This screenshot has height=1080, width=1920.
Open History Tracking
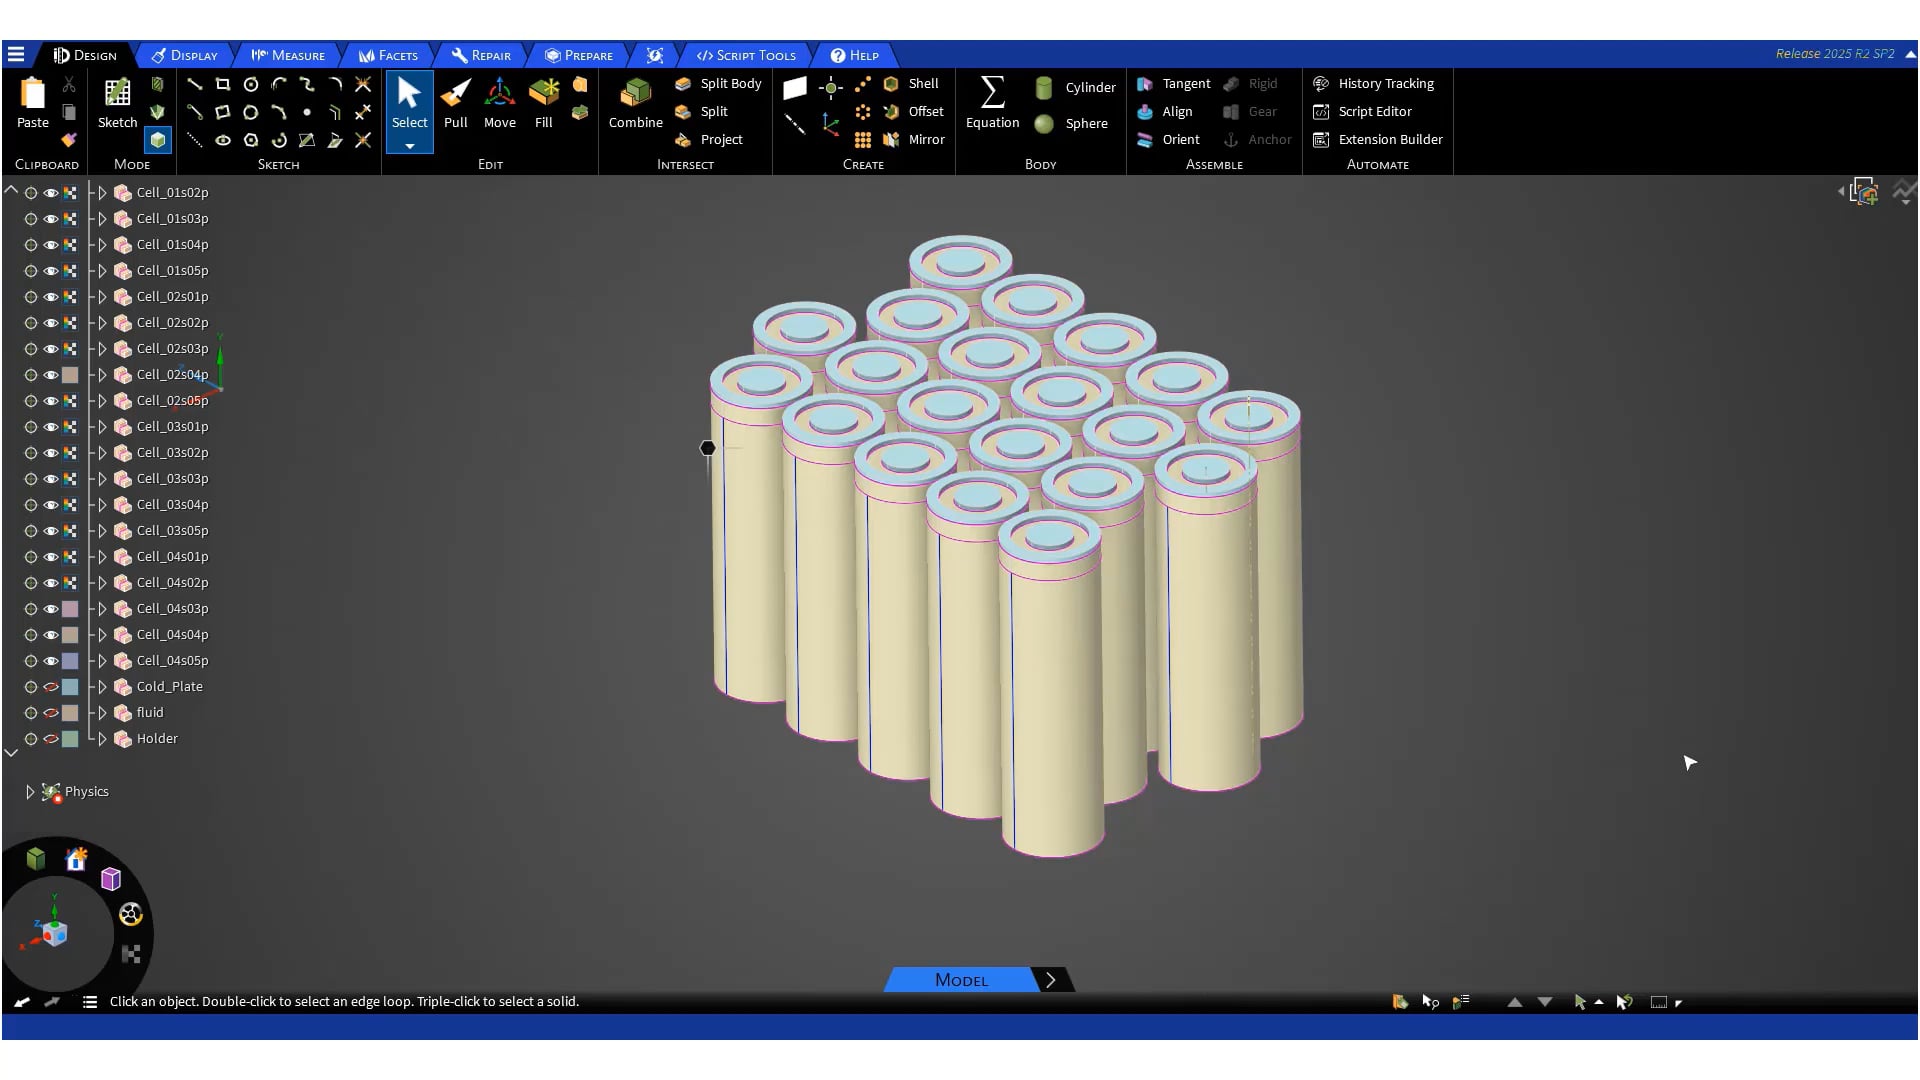(x=1373, y=84)
